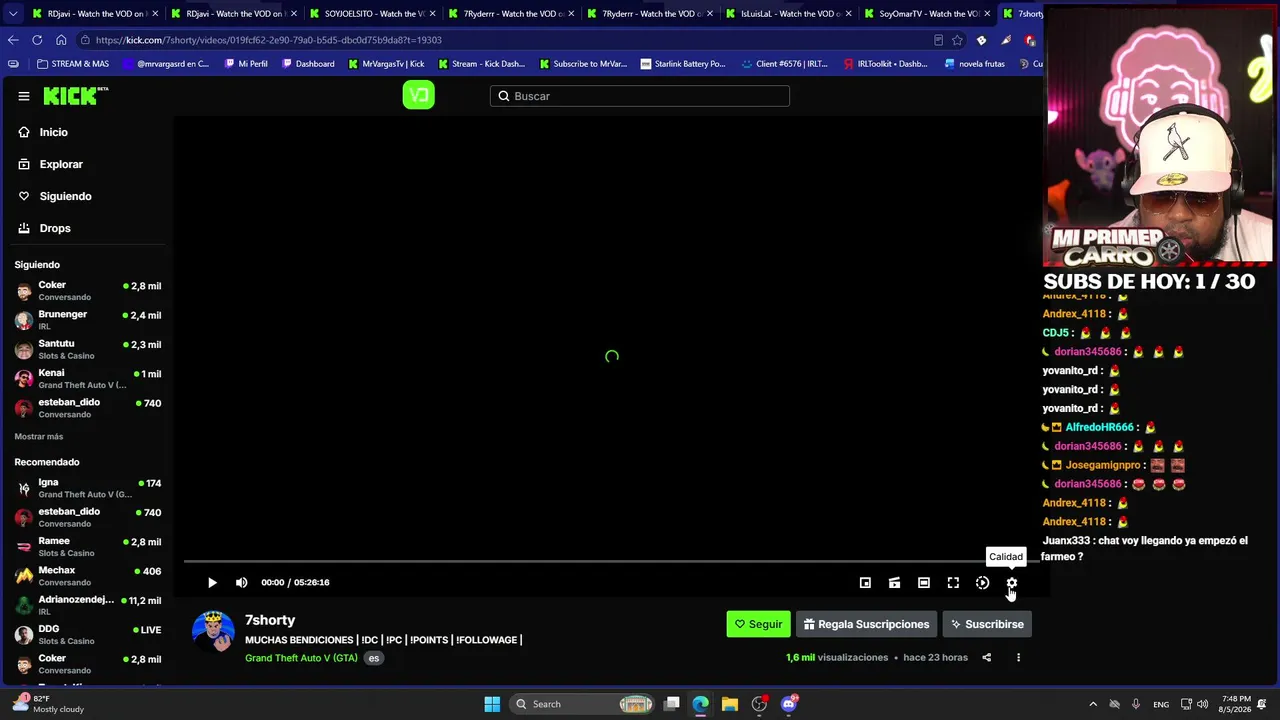Click the browser address bar URL
The width and height of the screenshot is (1280, 720).
[269, 40]
